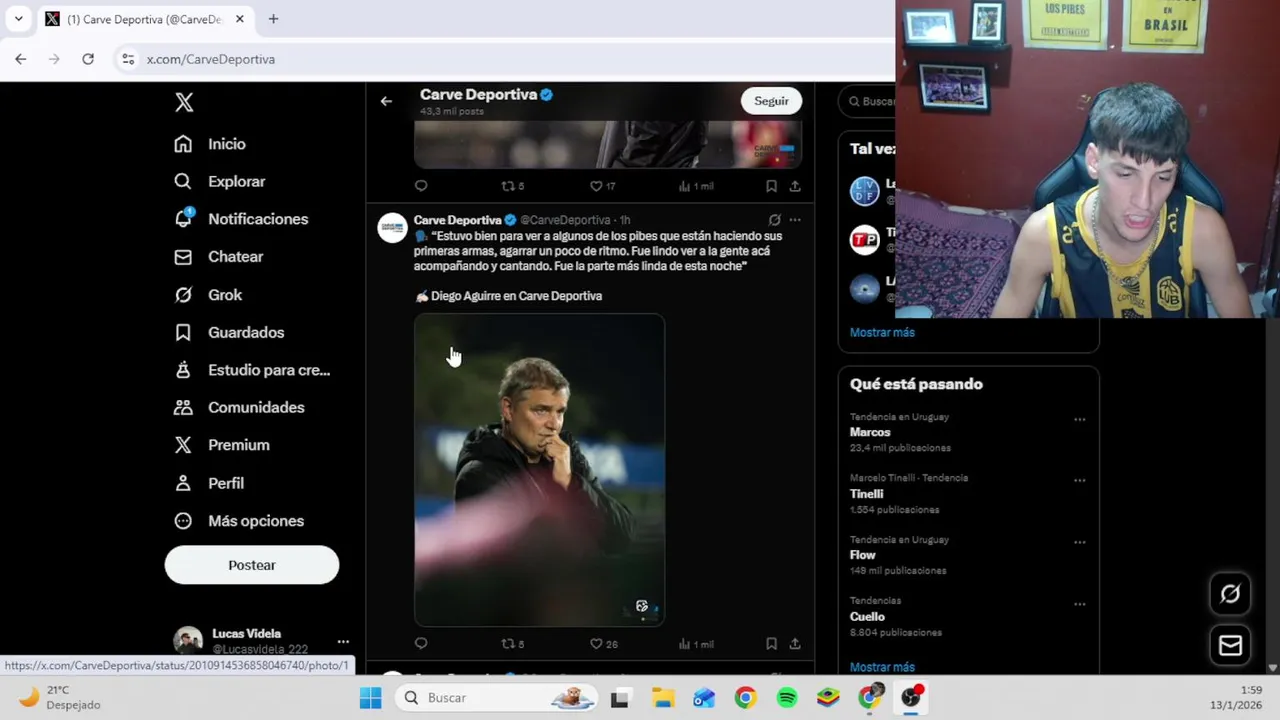Repost the Aguirre tweet with 8 reposts

click(x=512, y=644)
